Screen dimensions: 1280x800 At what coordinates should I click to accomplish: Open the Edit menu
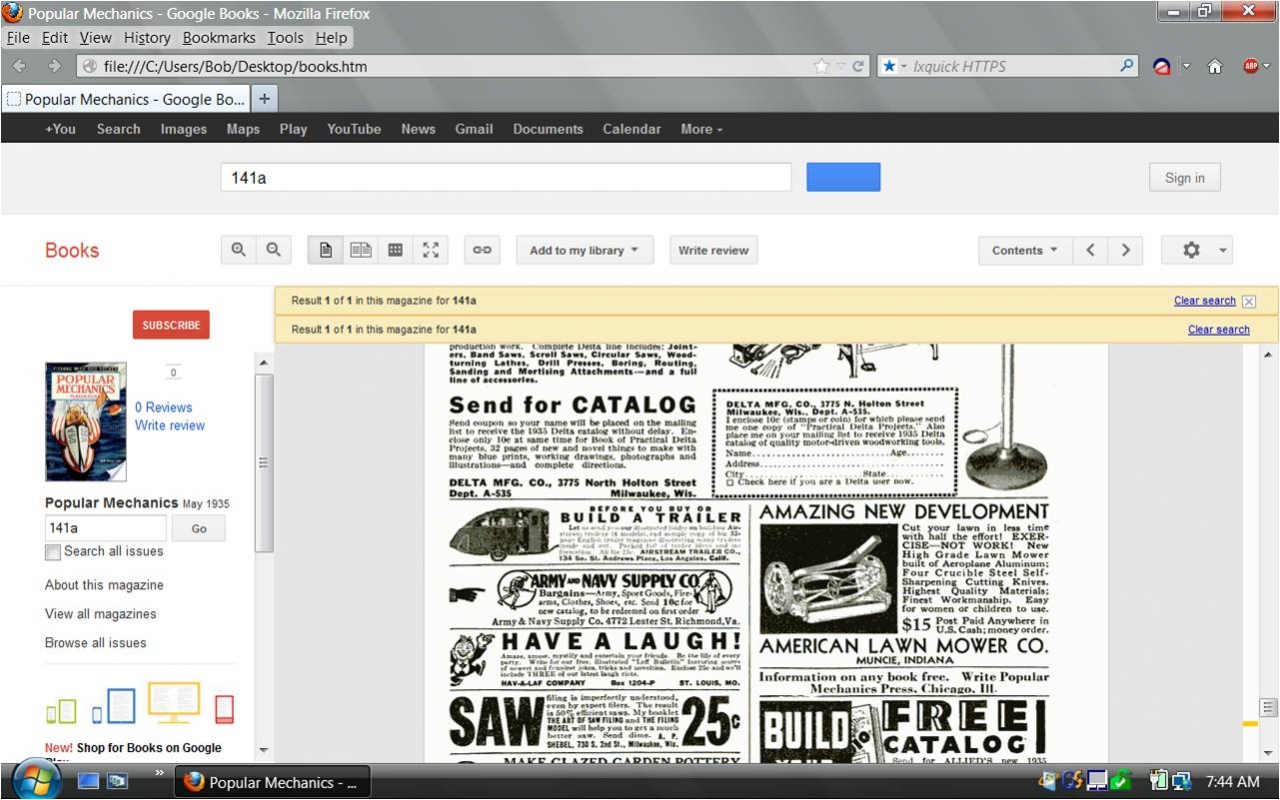[x=55, y=38]
